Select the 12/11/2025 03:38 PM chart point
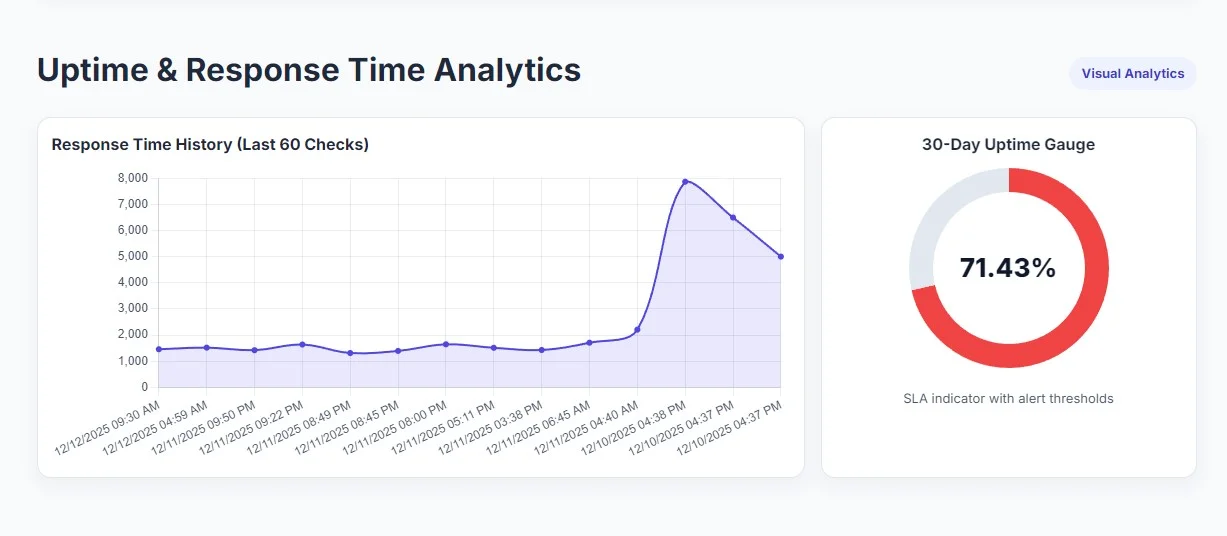 point(542,350)
